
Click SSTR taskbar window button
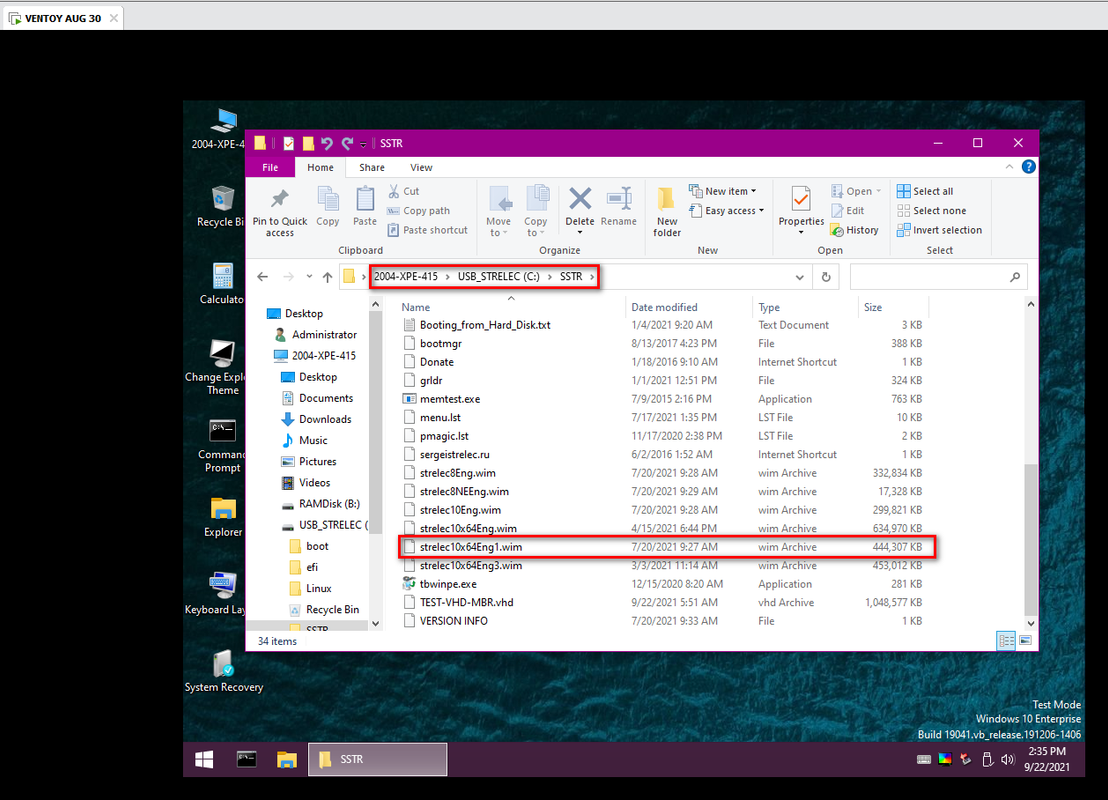(378, 759)
